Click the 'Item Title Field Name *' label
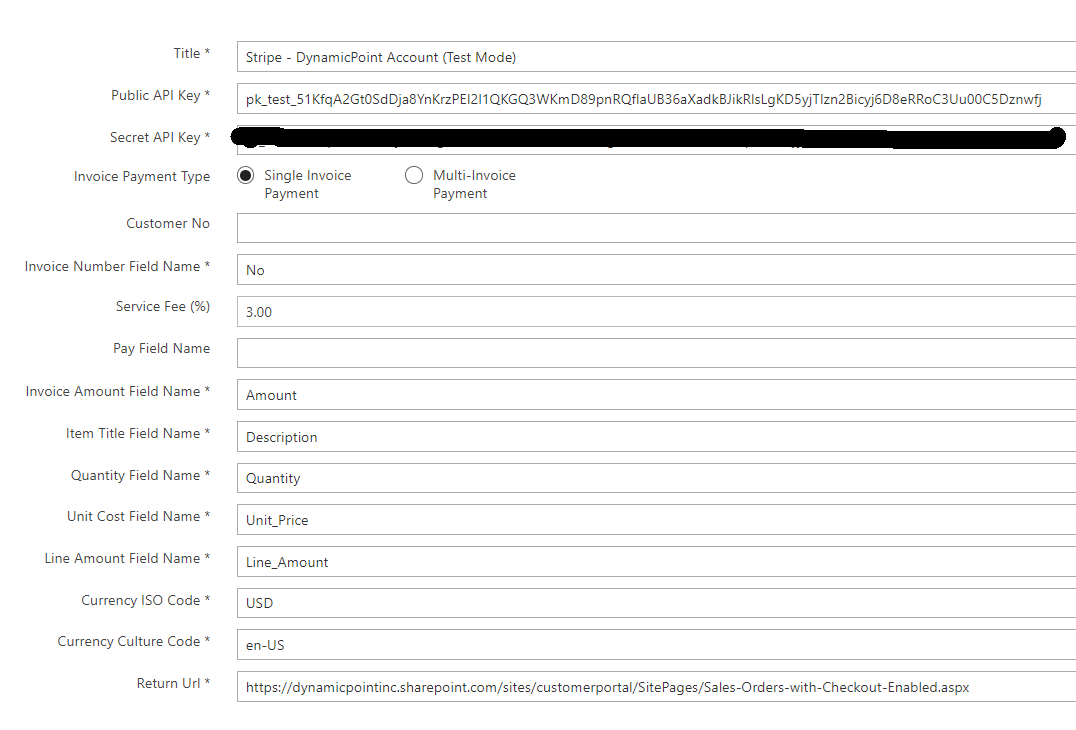 138,434
